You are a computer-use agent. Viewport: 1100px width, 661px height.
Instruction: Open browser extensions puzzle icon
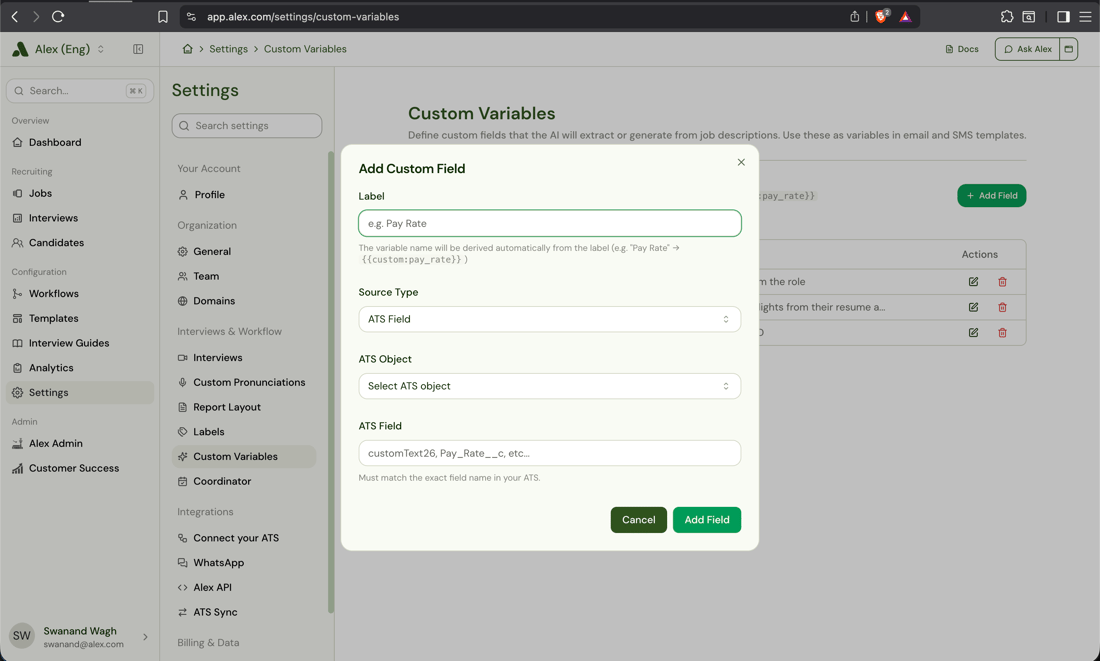(x=1007, y=17)
